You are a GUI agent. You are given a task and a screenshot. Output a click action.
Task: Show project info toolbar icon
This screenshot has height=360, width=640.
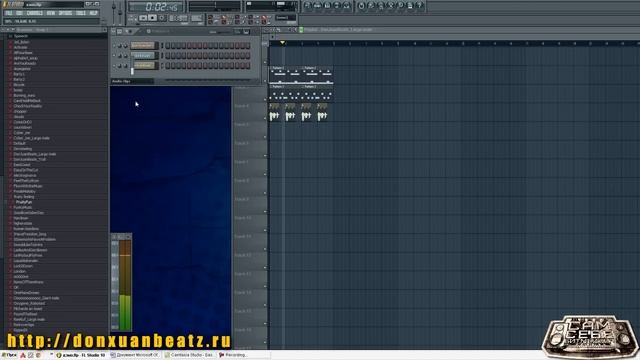click(x=410, y=5)
